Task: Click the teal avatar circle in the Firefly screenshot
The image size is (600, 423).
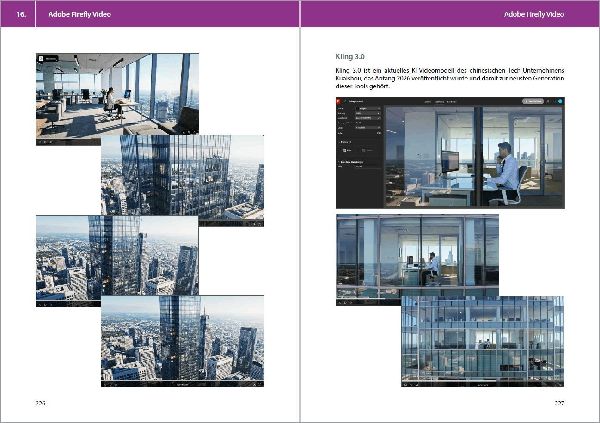Action: pos(560,101)
